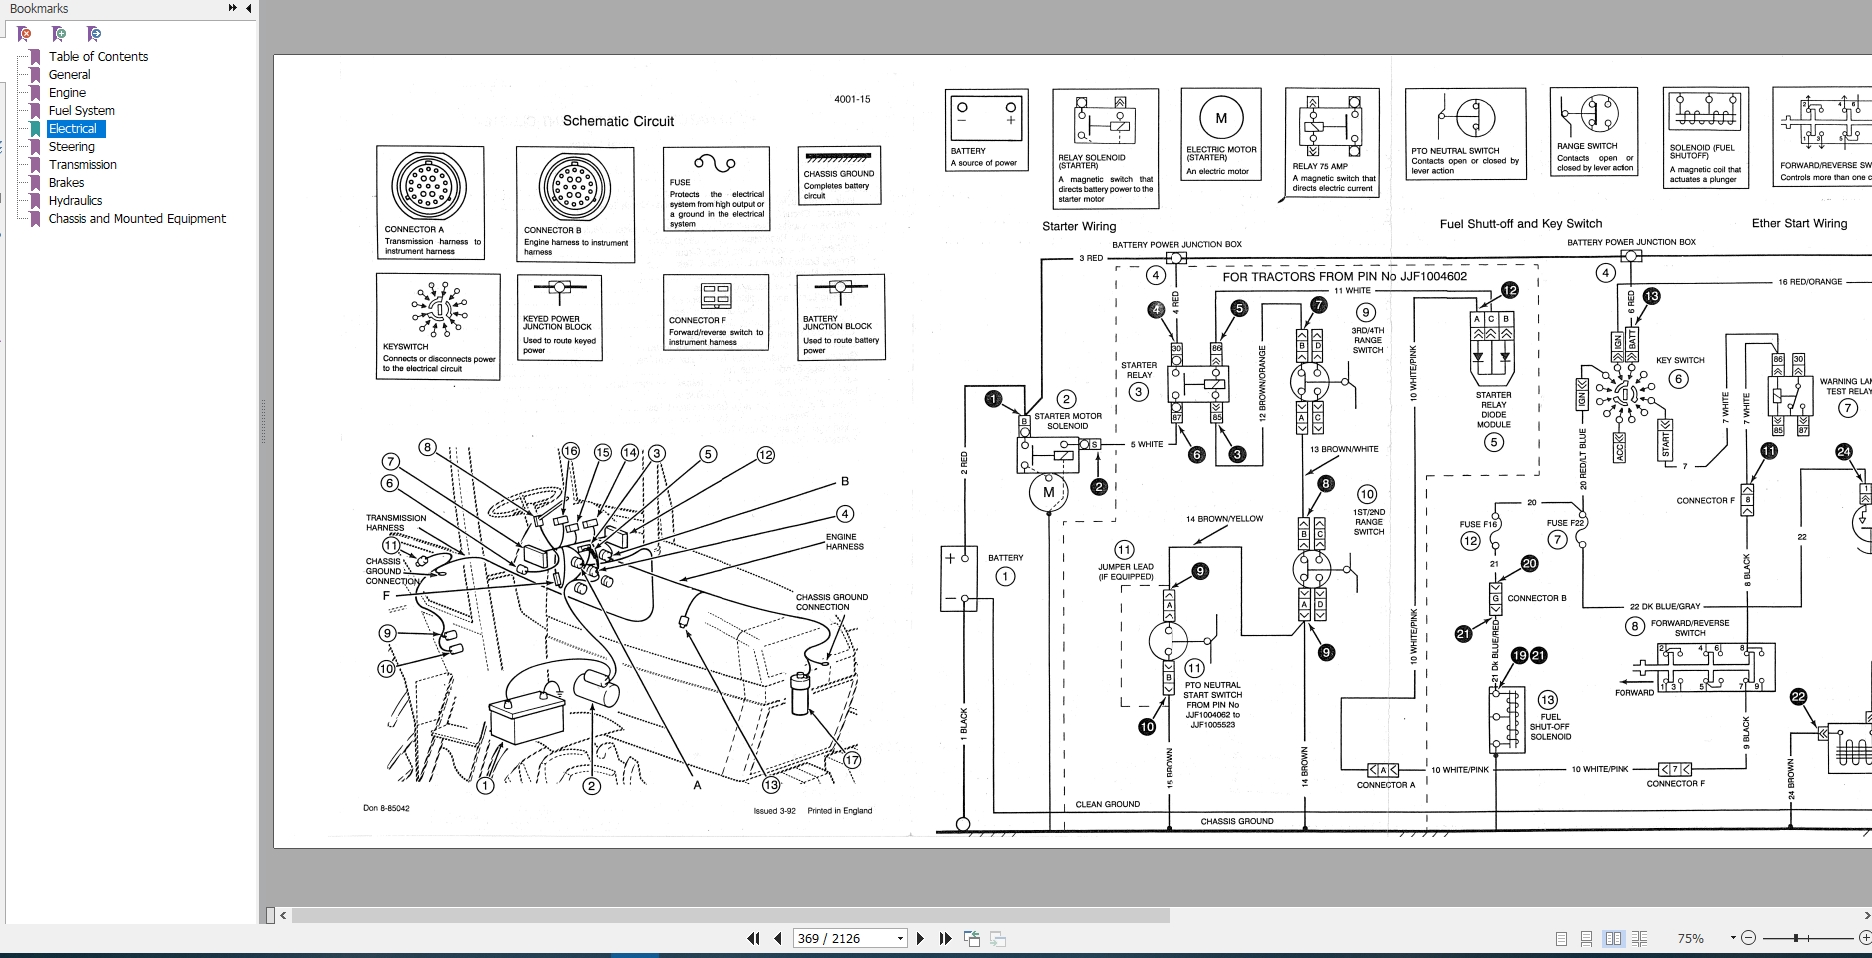Image resolution: width=1872 pixels, height=958 pixels.
Task: Toggle two-page facing view
Action: point(1612,938)
